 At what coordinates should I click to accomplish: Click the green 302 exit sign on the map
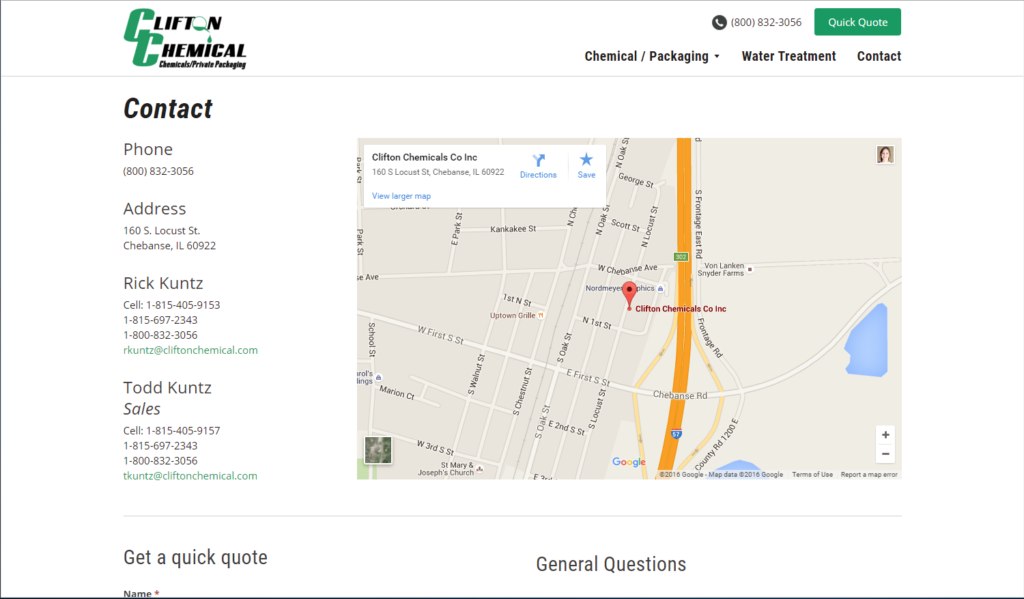[681, 257]
